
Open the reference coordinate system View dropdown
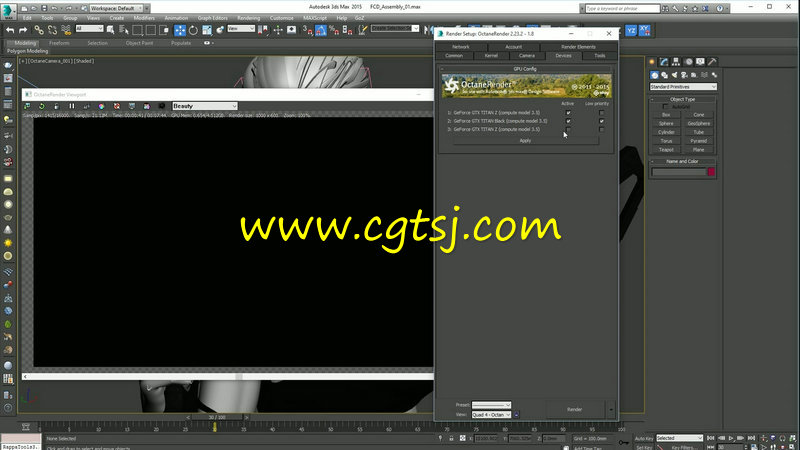[x=241, y=29]
